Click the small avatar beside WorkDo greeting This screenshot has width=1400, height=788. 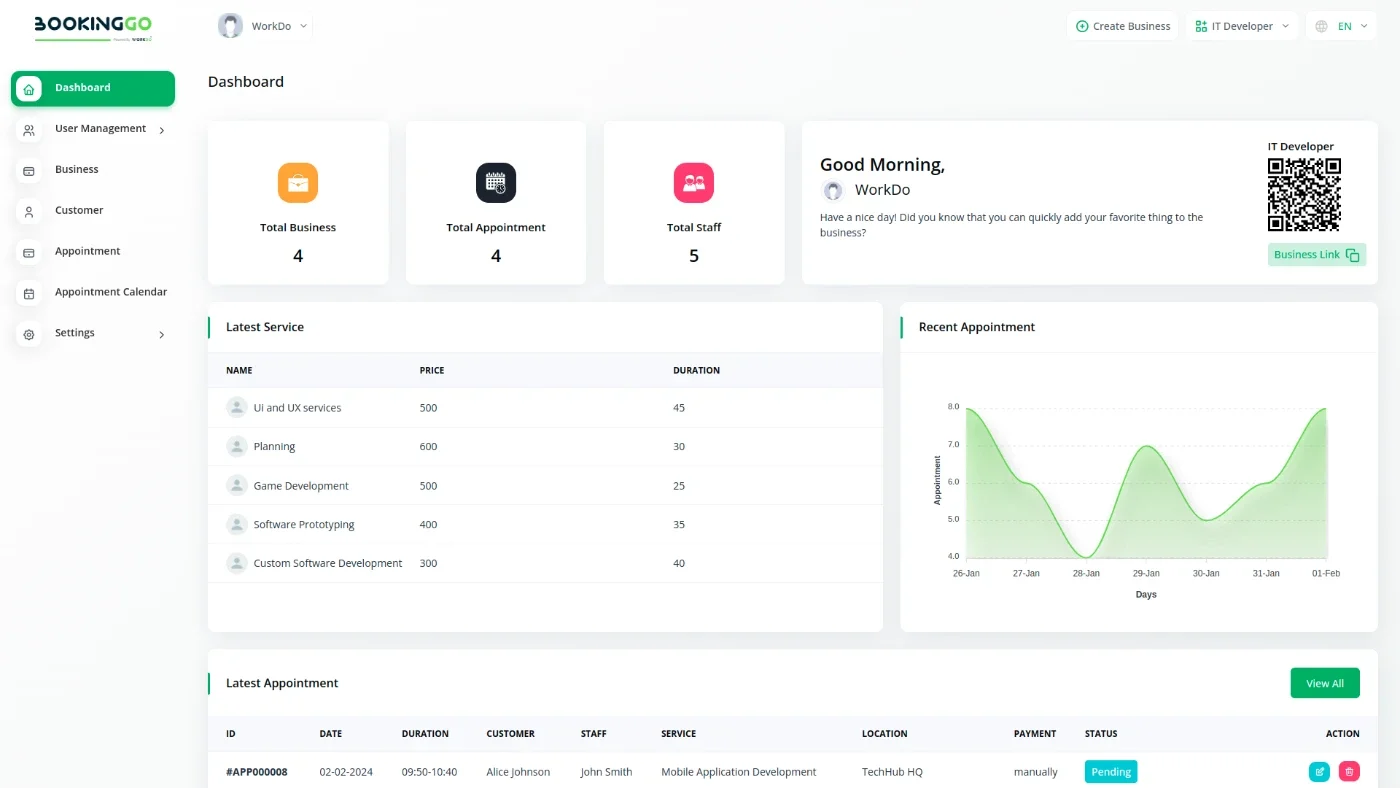pos(833,190)
